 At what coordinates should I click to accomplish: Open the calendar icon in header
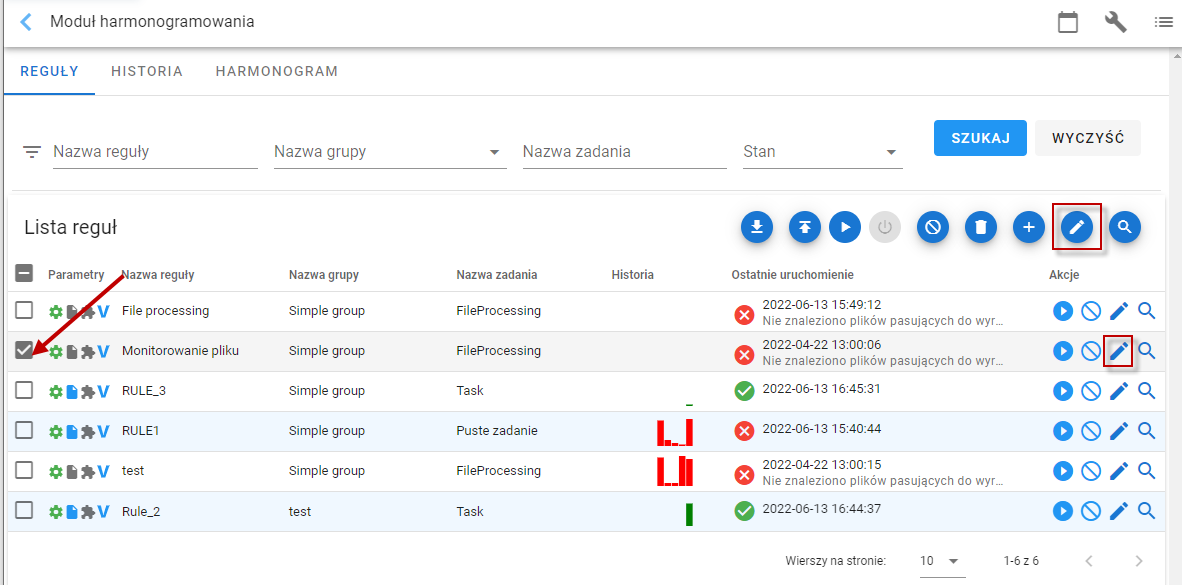click(x=1067, y=22)
